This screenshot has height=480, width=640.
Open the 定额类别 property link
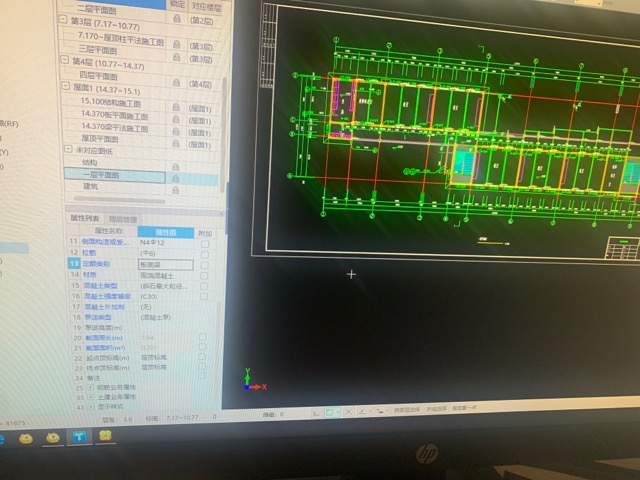[x=96, y=264]
